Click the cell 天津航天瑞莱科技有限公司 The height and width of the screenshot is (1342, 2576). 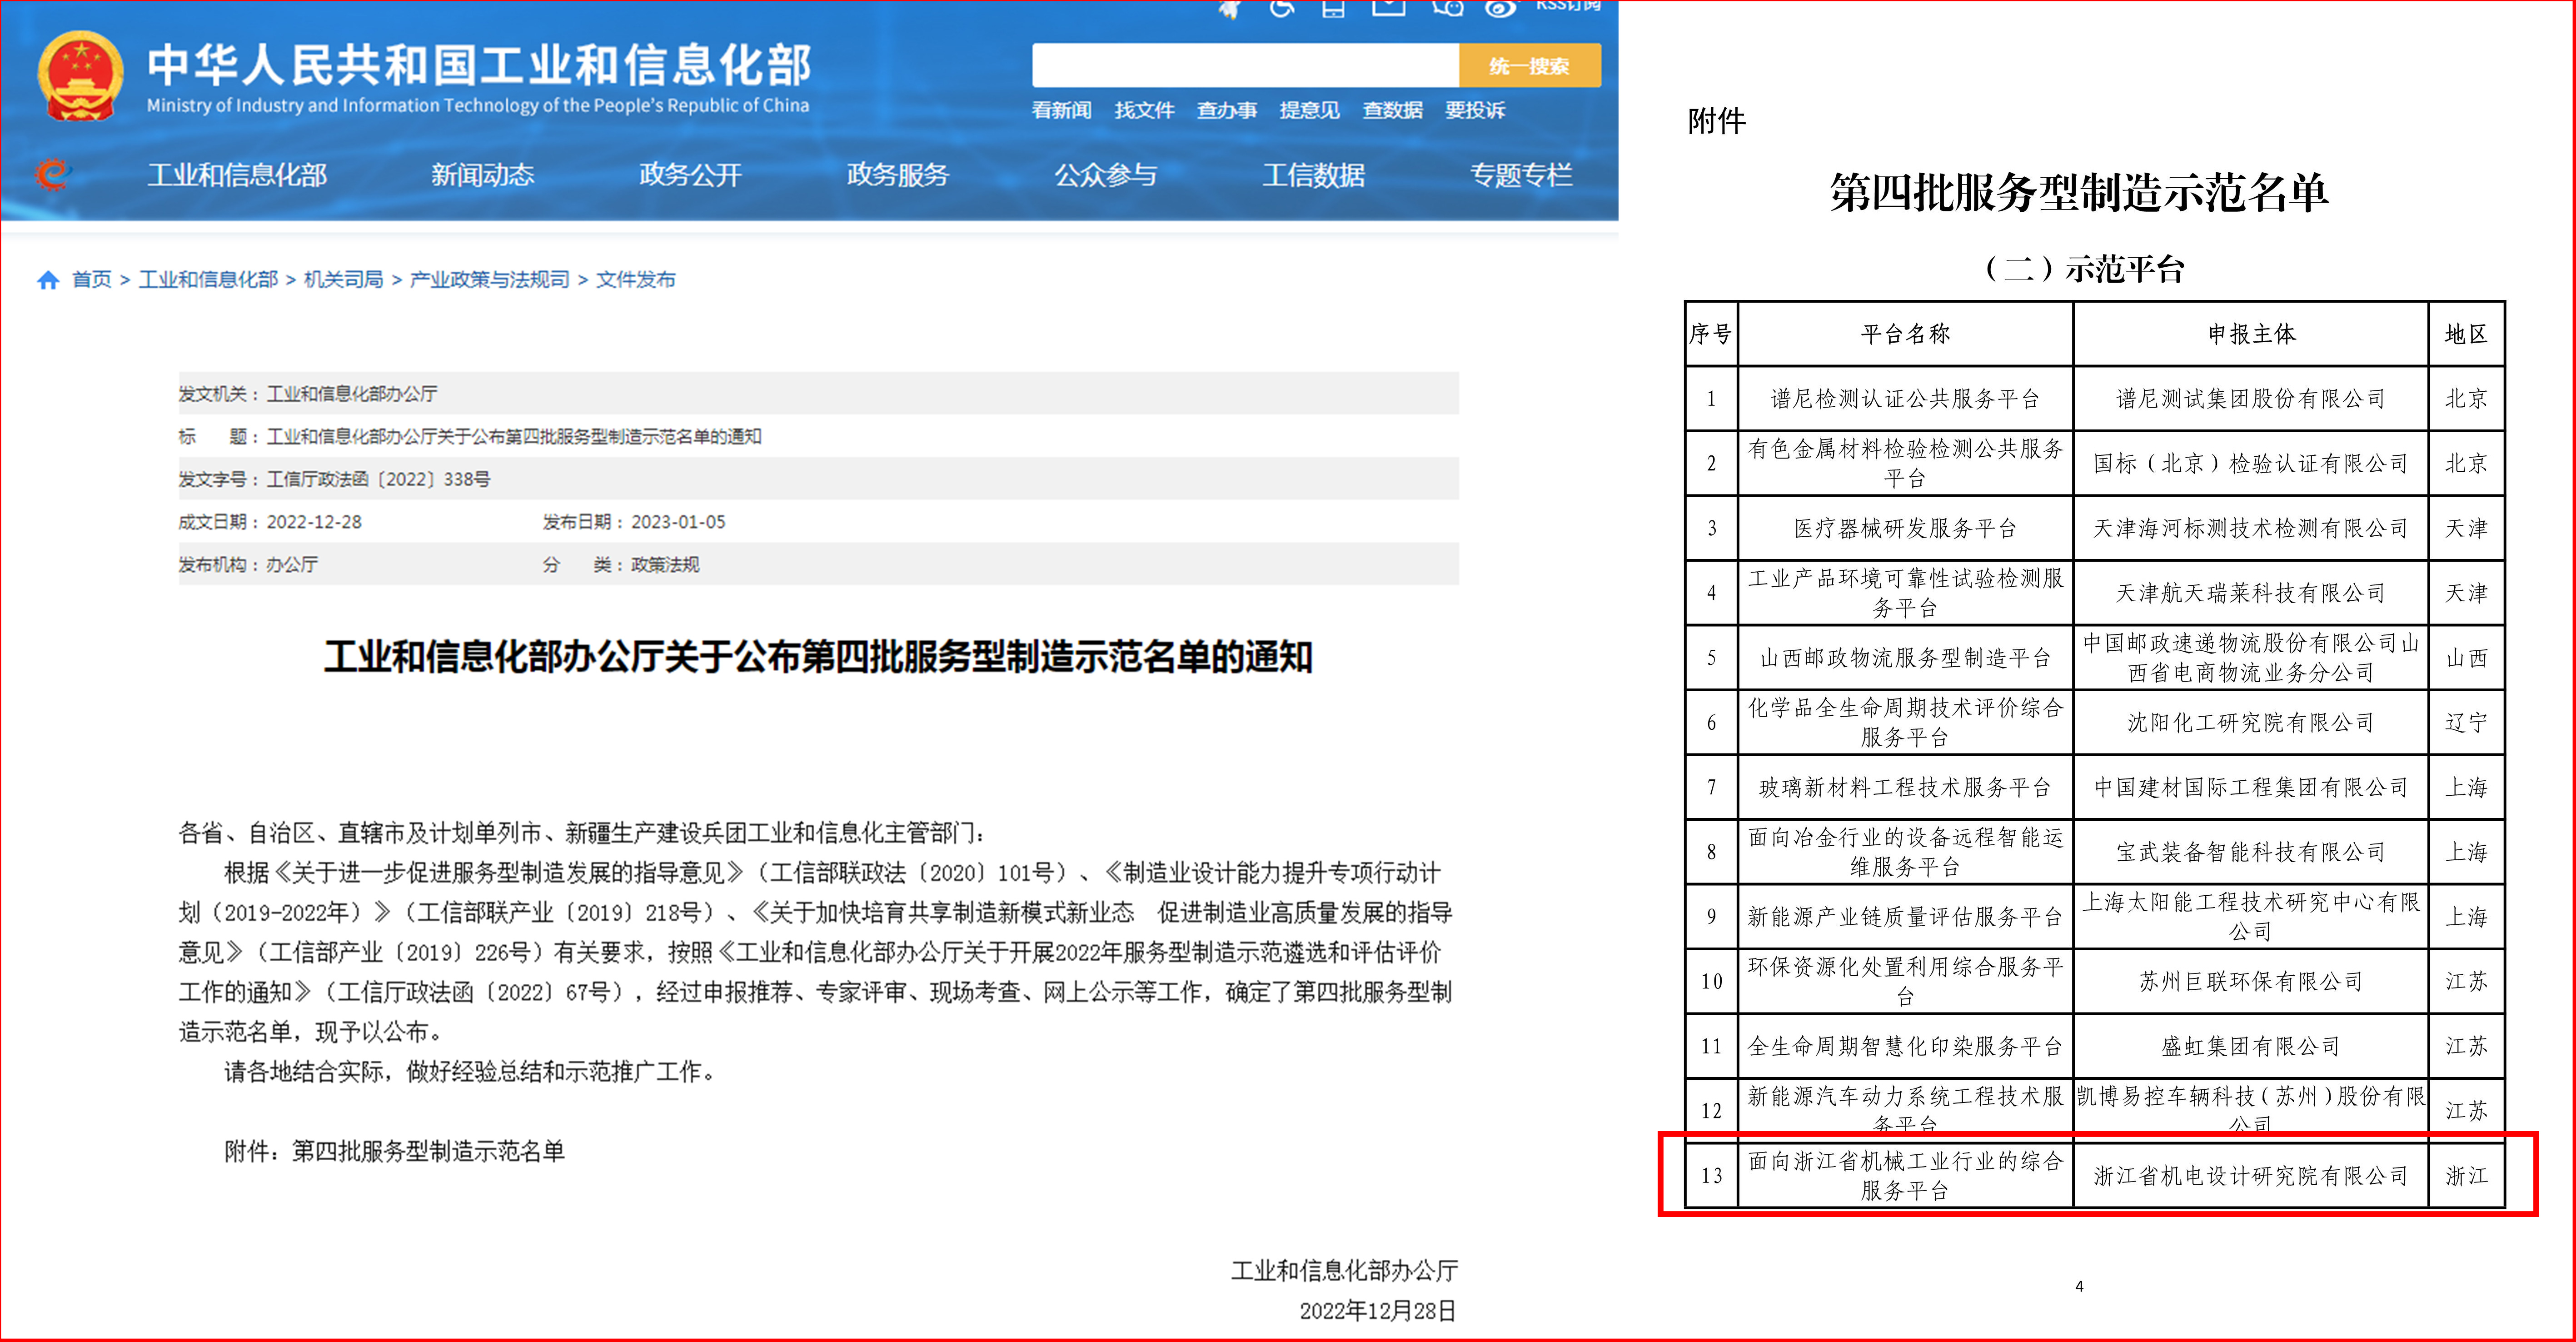2251,593
